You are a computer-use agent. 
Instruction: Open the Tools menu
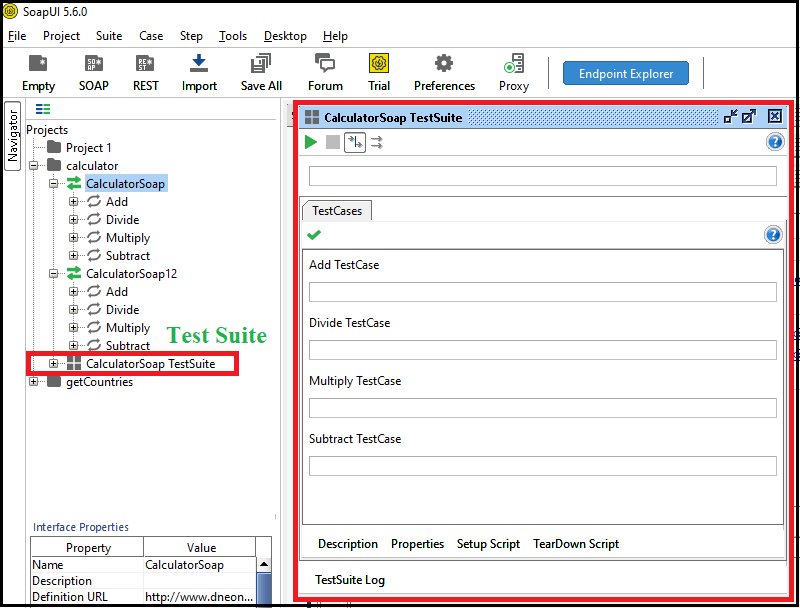(x=233, y=36)
